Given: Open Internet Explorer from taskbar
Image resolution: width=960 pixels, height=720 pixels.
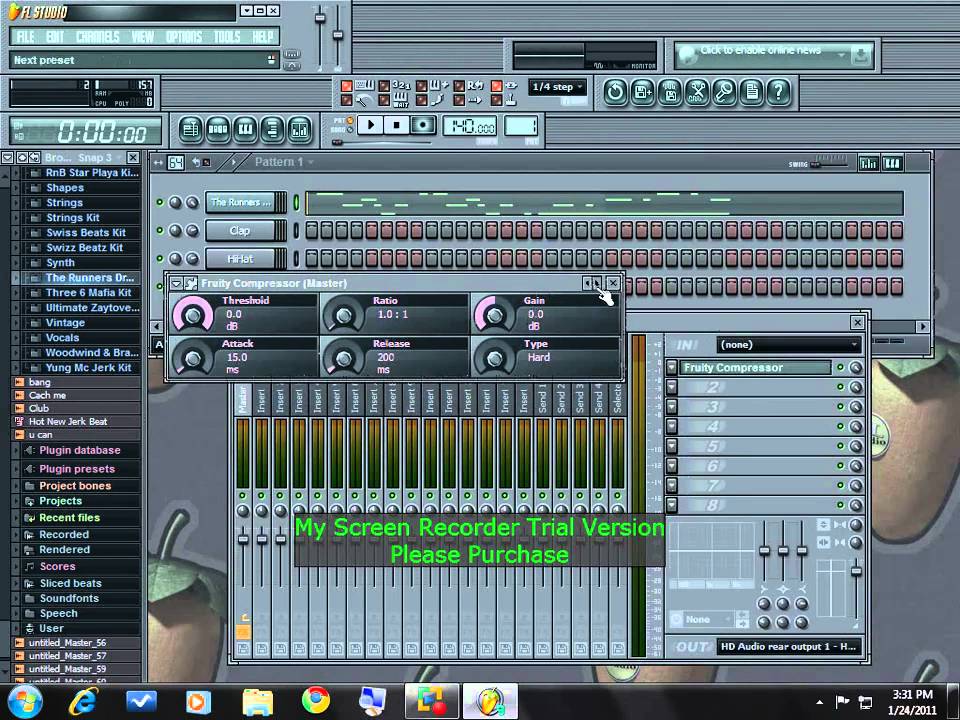Looking at the screenshot, I should [83, 702].
